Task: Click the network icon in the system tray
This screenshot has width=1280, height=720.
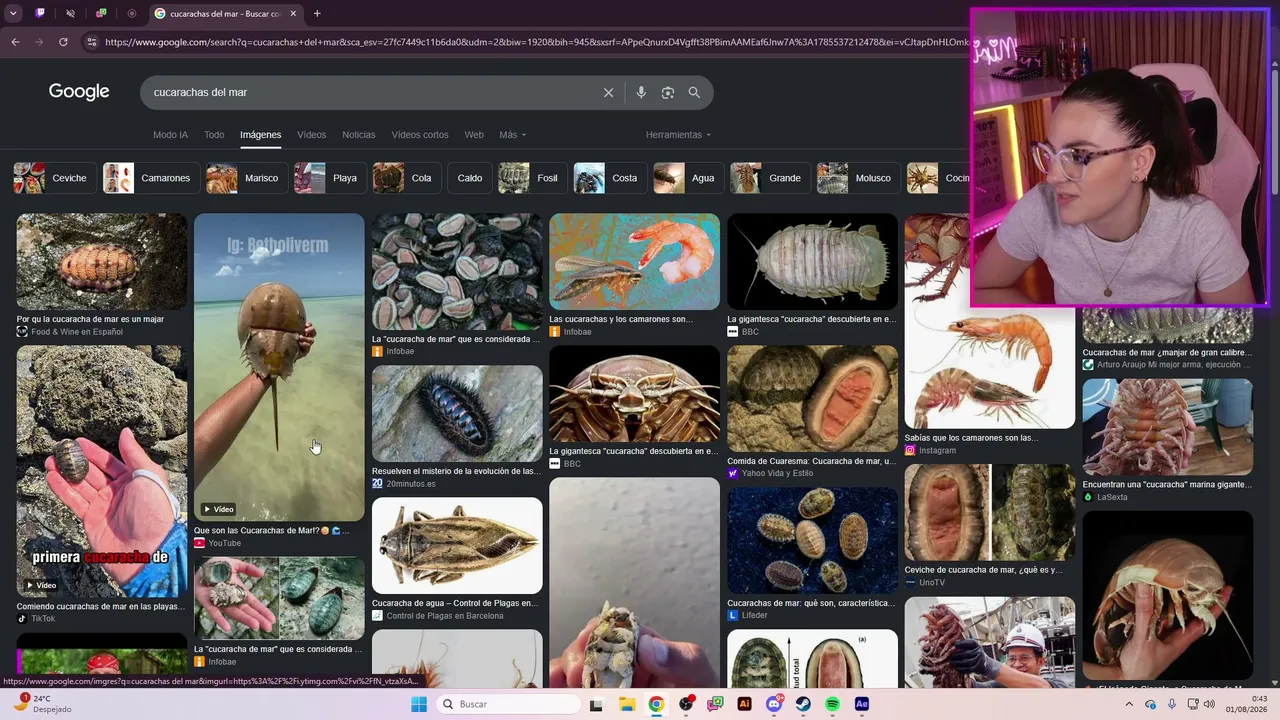Action: click(x=1193, y=704)
